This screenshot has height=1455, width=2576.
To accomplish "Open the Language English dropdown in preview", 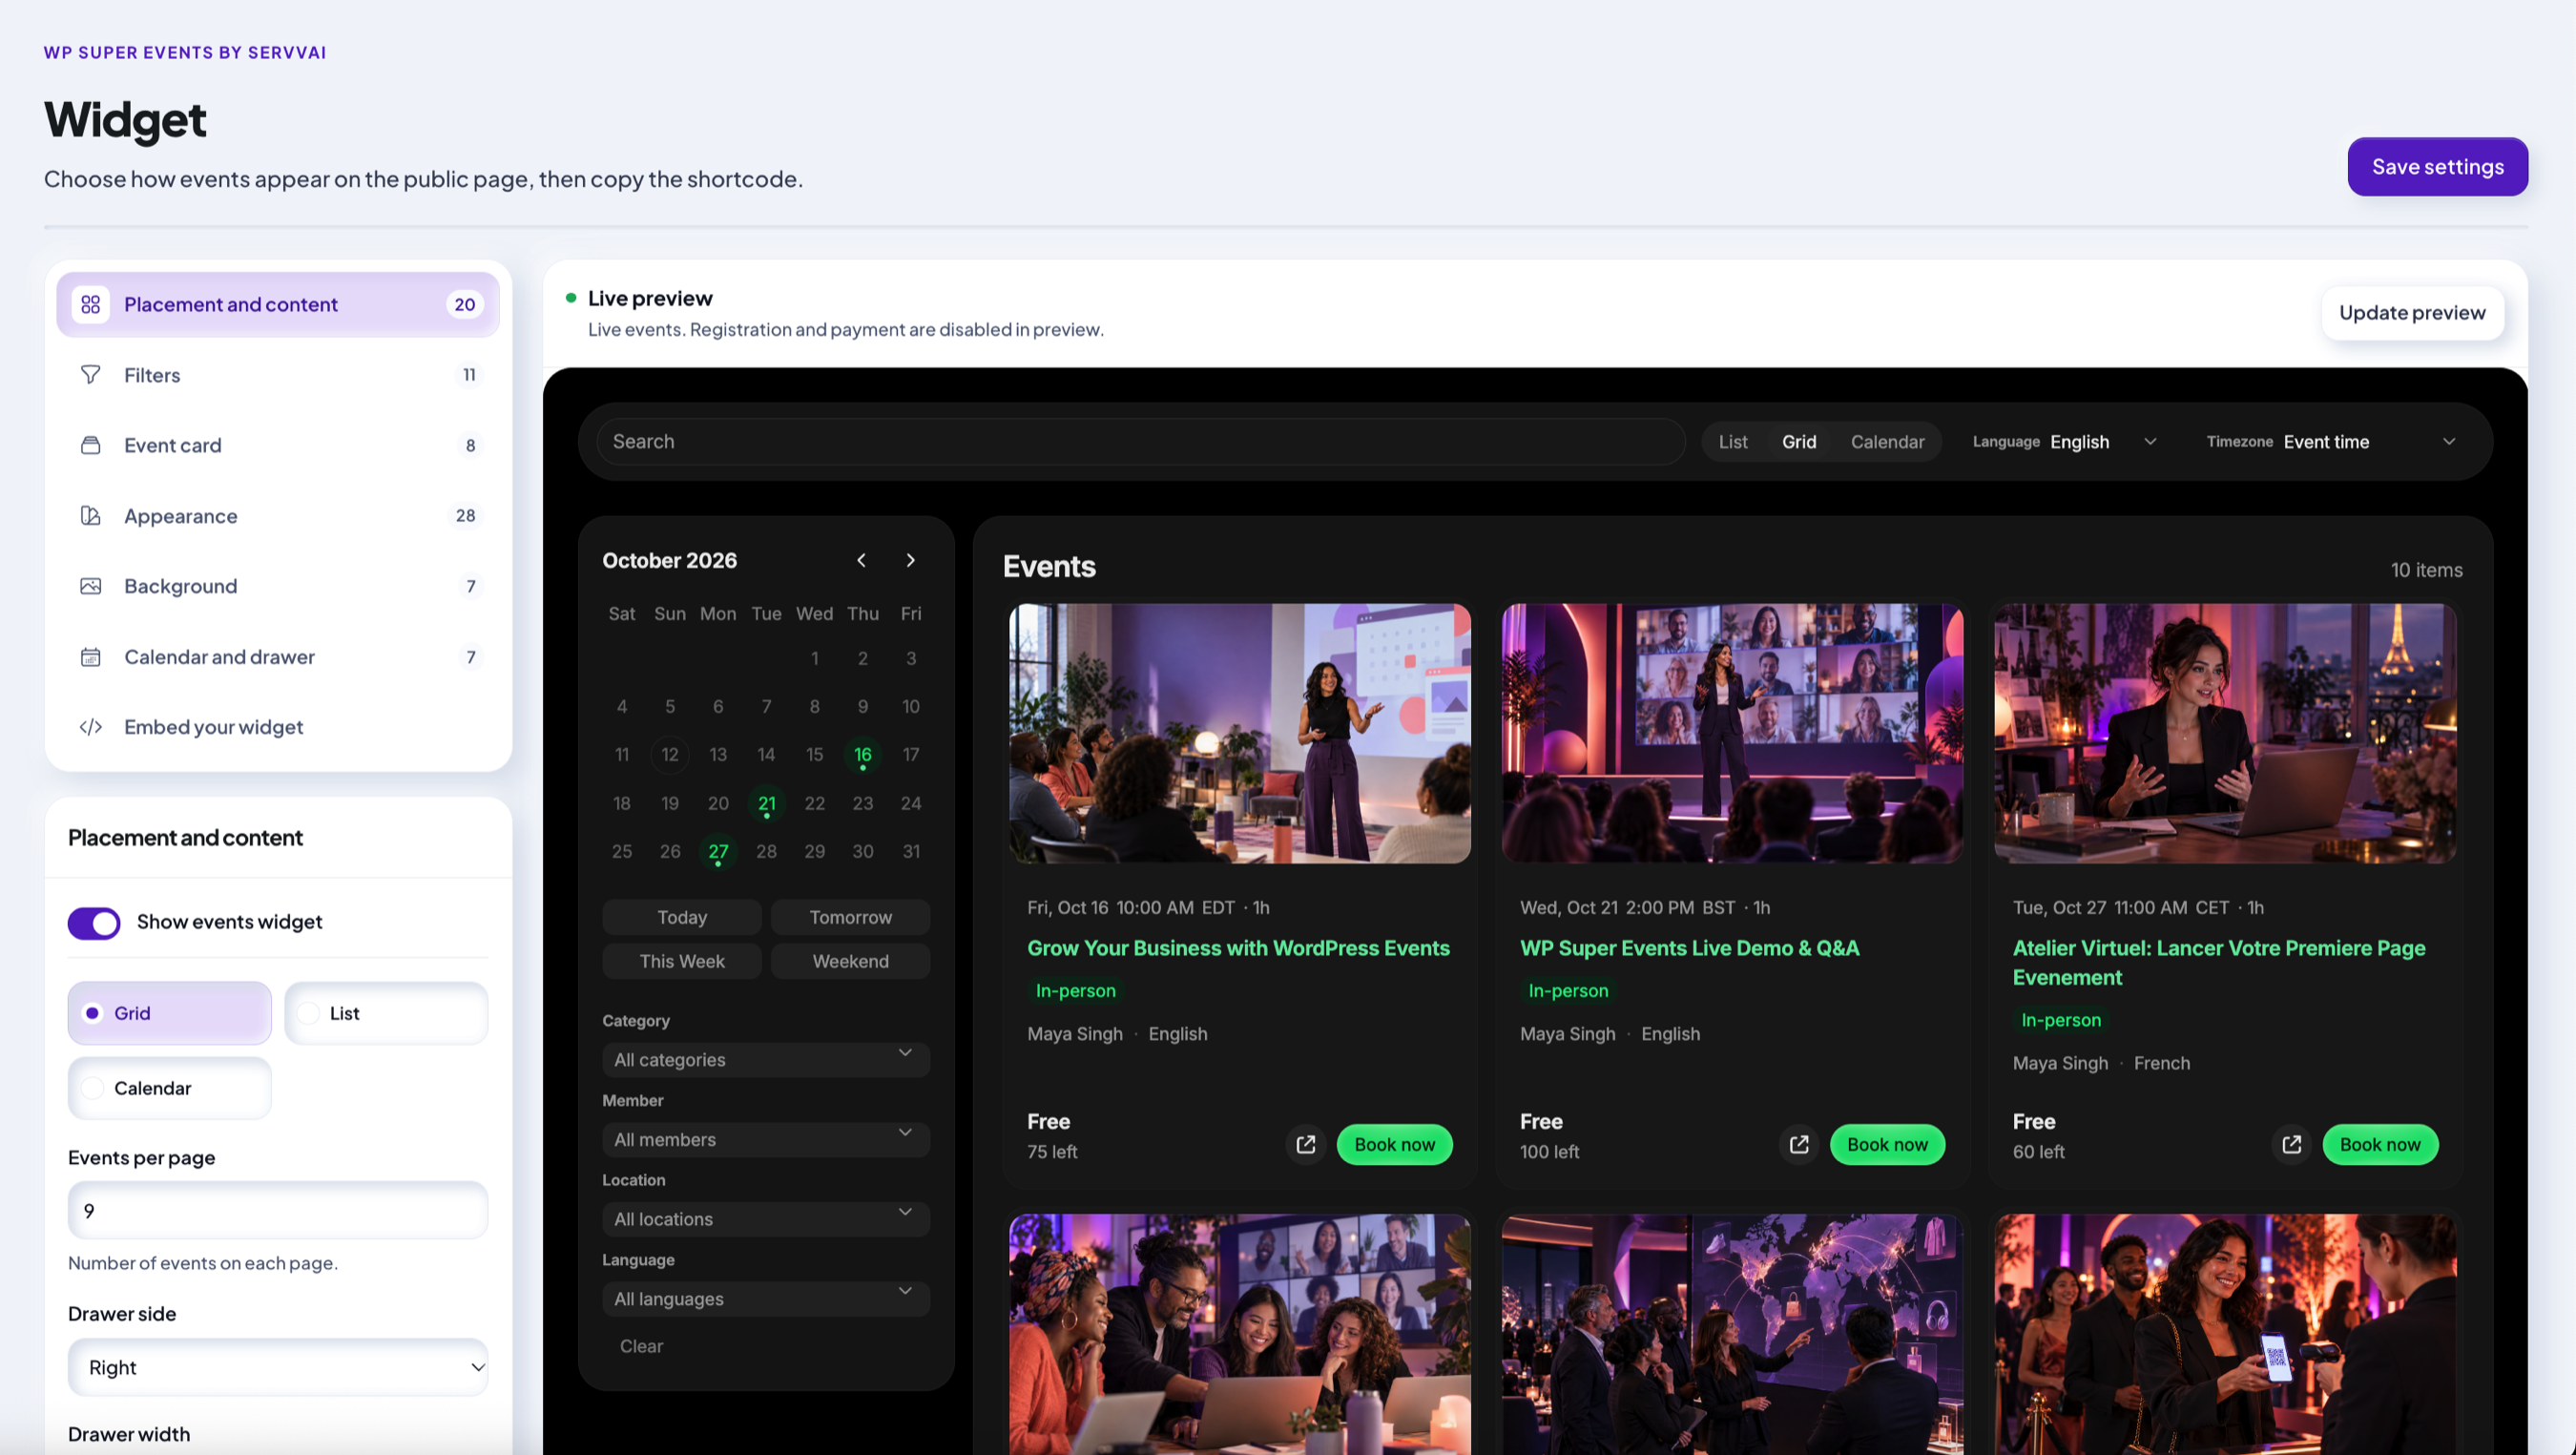I will pyautogui.click(x=2103, y=442).
